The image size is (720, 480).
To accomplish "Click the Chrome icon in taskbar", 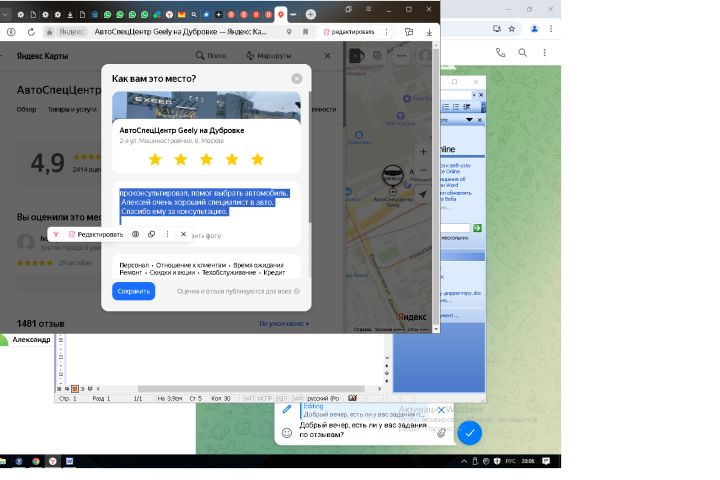I will (x=36, y=461).
